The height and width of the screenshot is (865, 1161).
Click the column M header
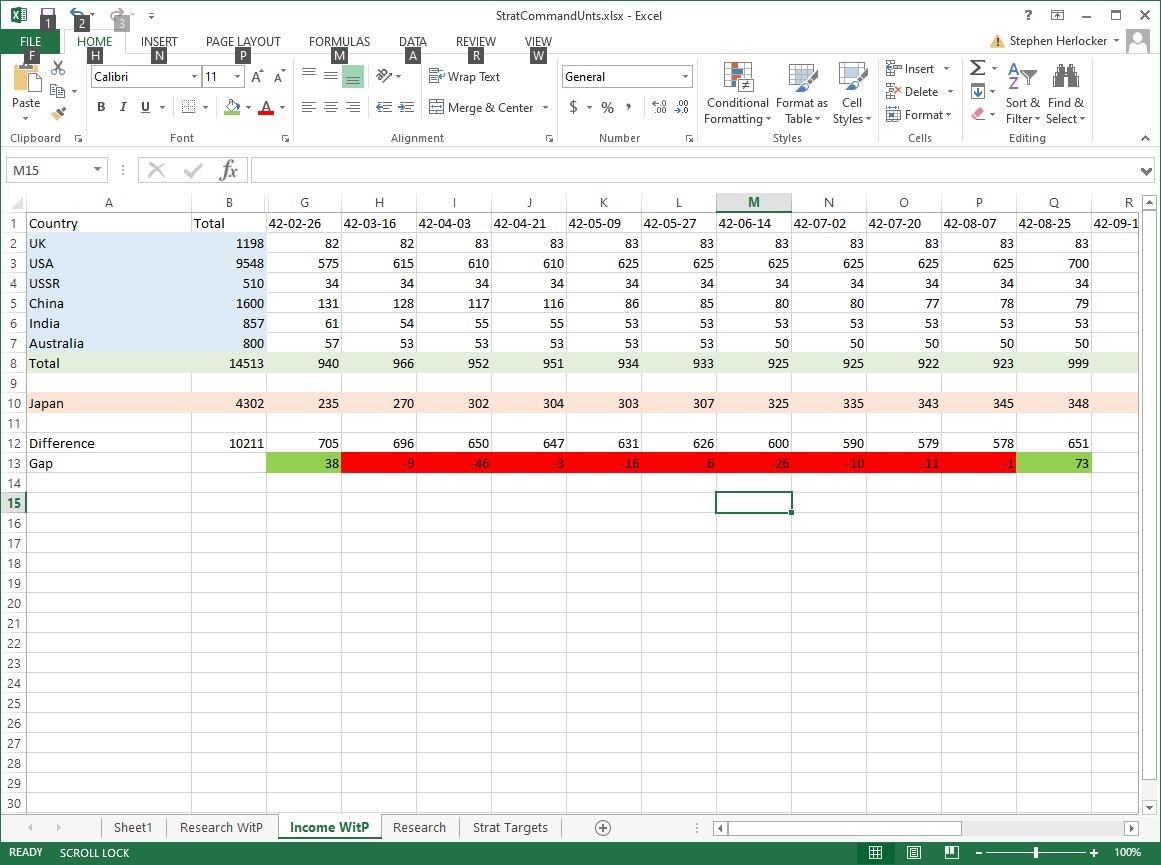[x=753, y=202]
